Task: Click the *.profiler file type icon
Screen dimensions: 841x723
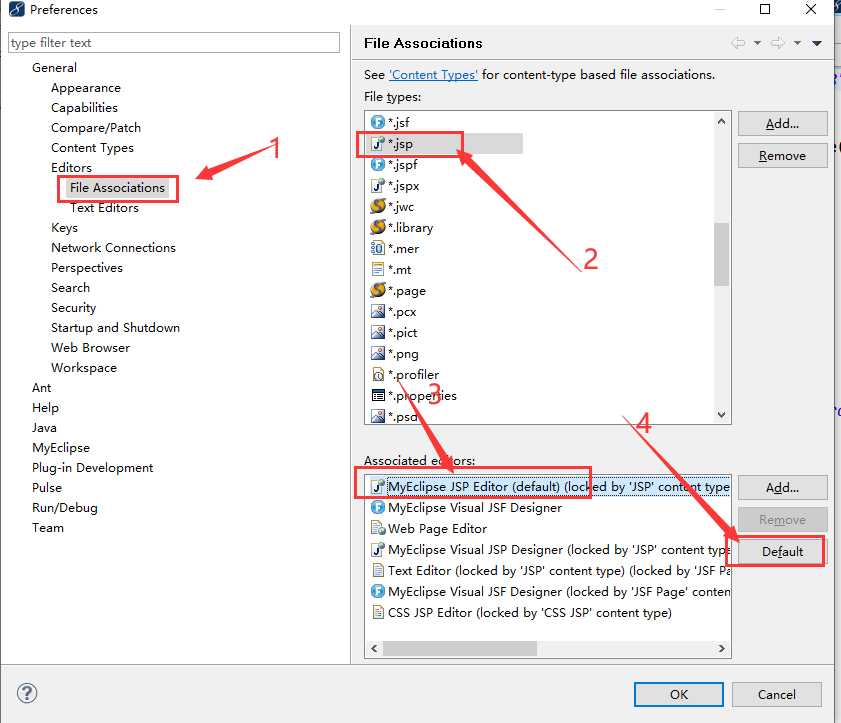Action: pyautogui.click(x=378, y=374)
